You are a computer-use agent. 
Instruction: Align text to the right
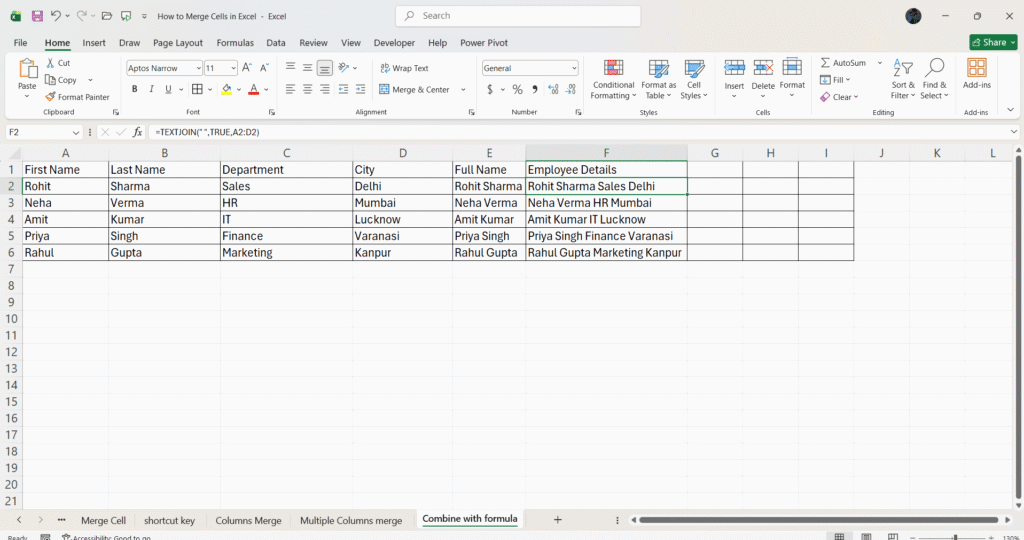[325, 89]
